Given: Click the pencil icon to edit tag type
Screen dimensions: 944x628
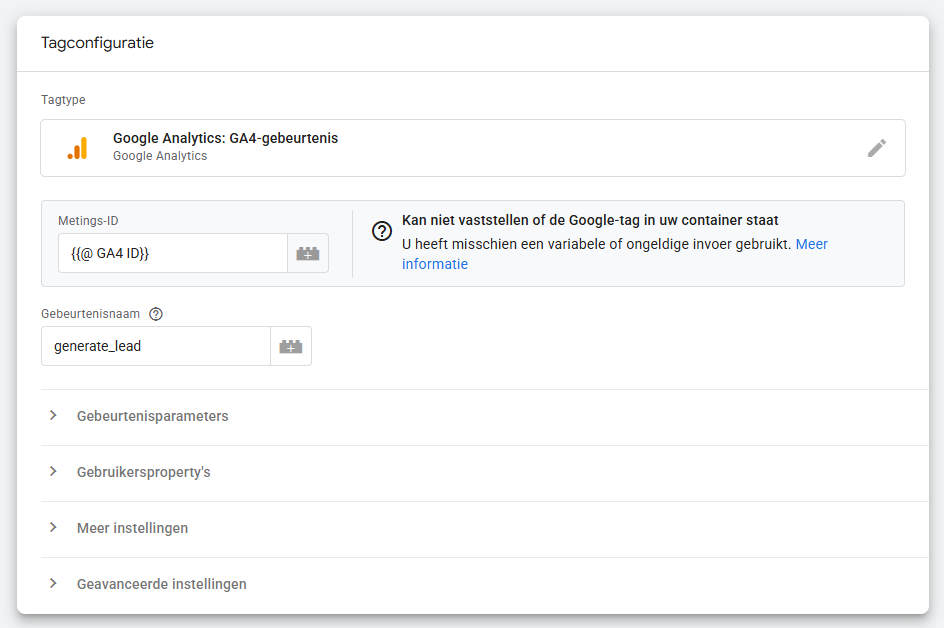Looking at the screenshot, I should (x=876, y=148).
